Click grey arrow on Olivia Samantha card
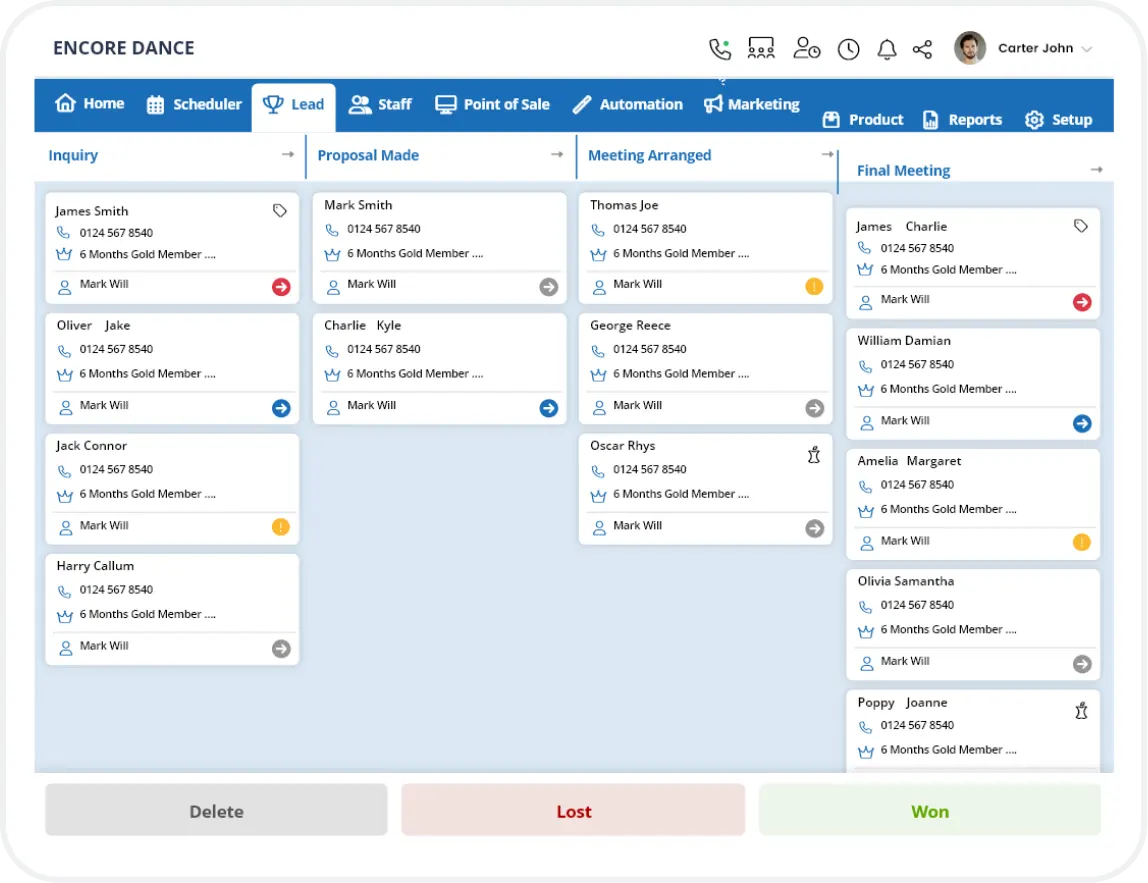Viewport: 1148px width, 883px height. 1082,664
